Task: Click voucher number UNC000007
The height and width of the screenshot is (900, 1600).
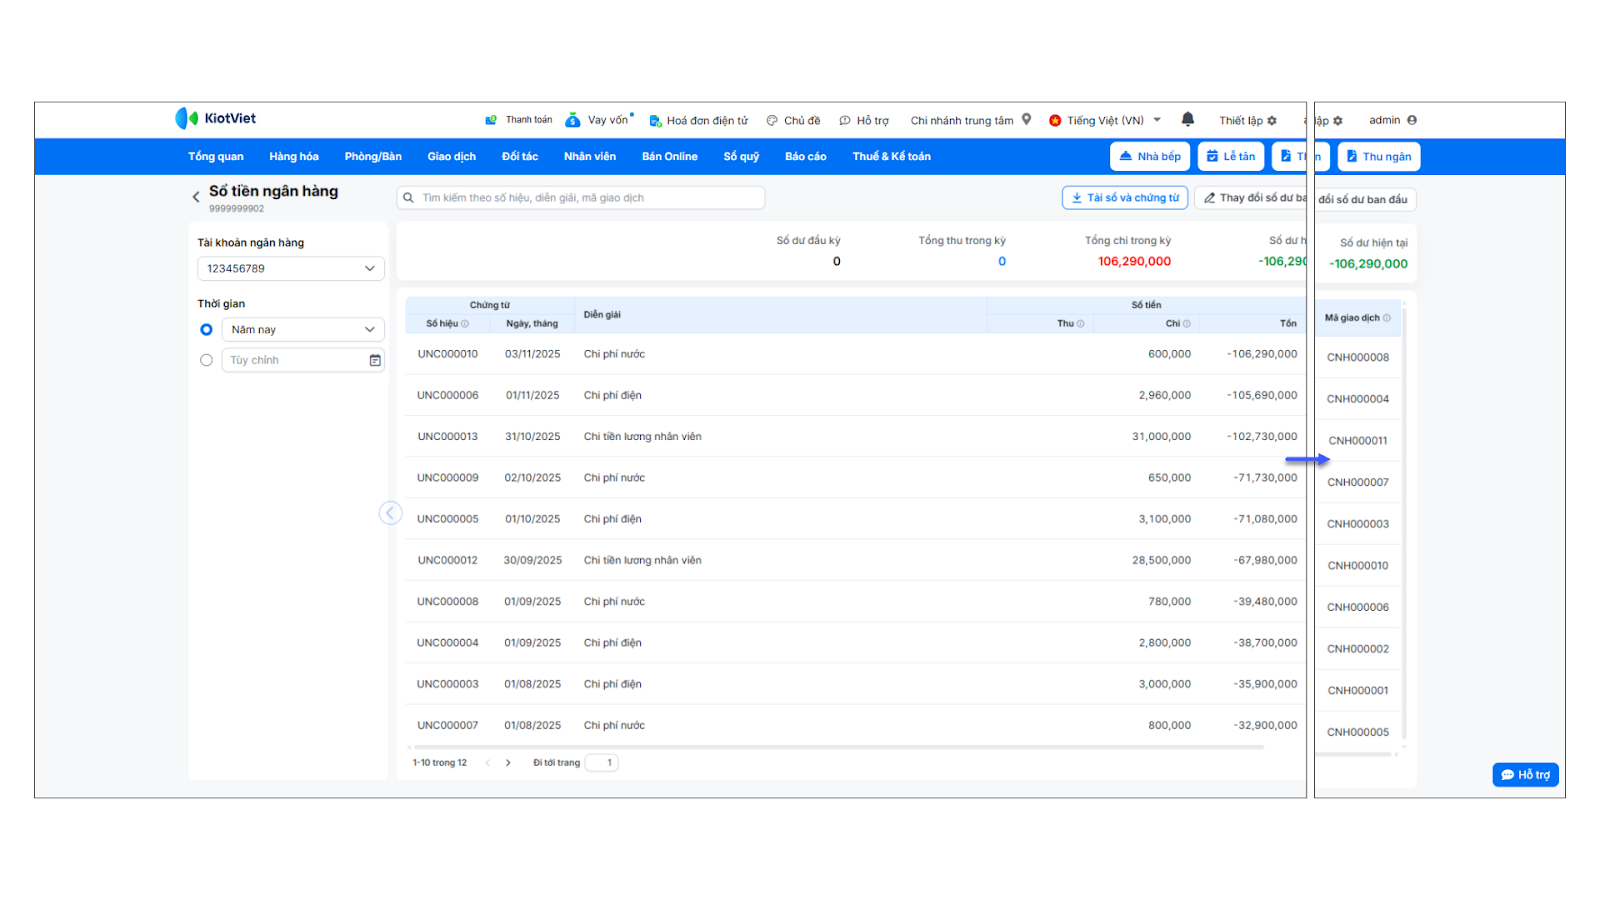Action: [448, 726]
